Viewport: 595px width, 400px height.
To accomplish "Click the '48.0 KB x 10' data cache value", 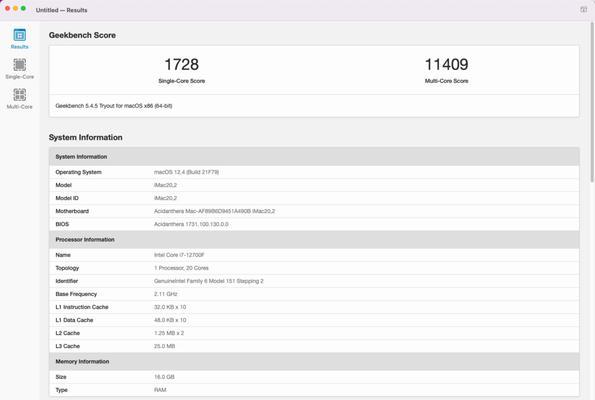I will 170,320.
